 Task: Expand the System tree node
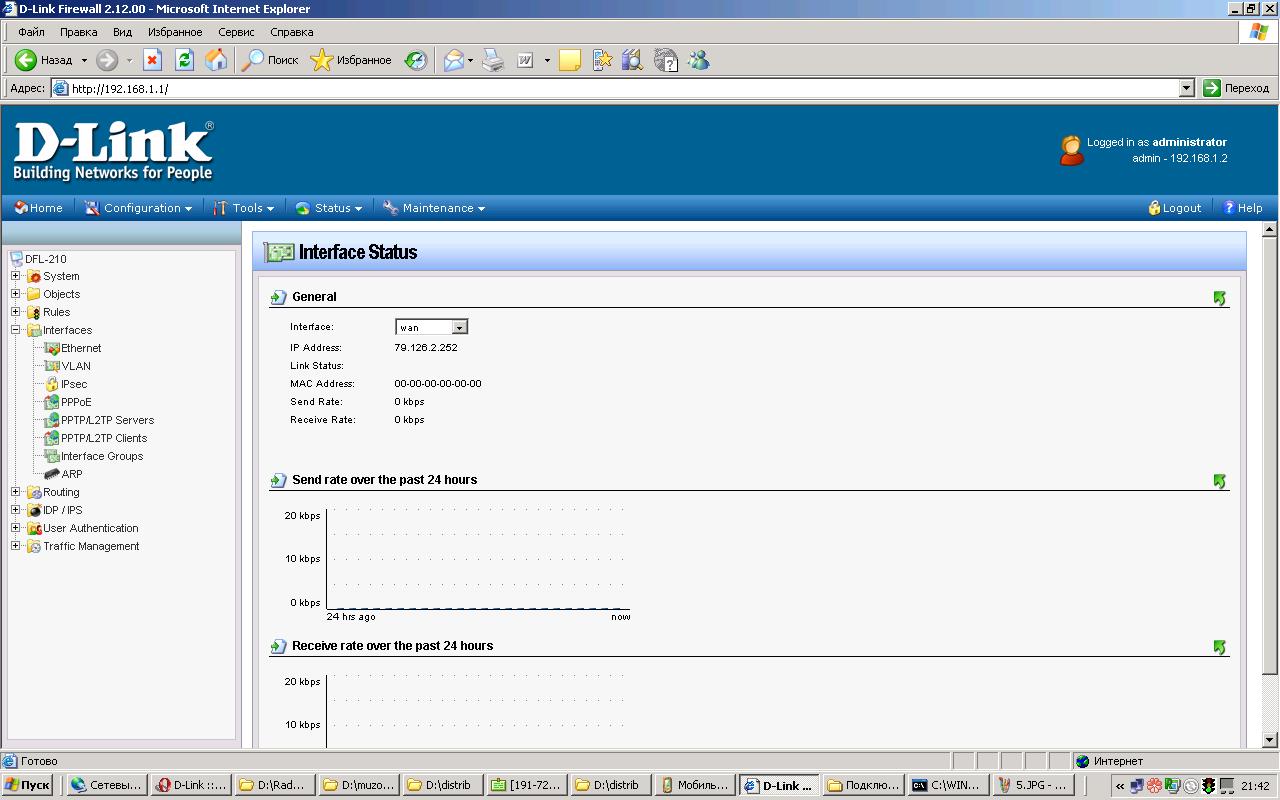(x=15, y=276)
